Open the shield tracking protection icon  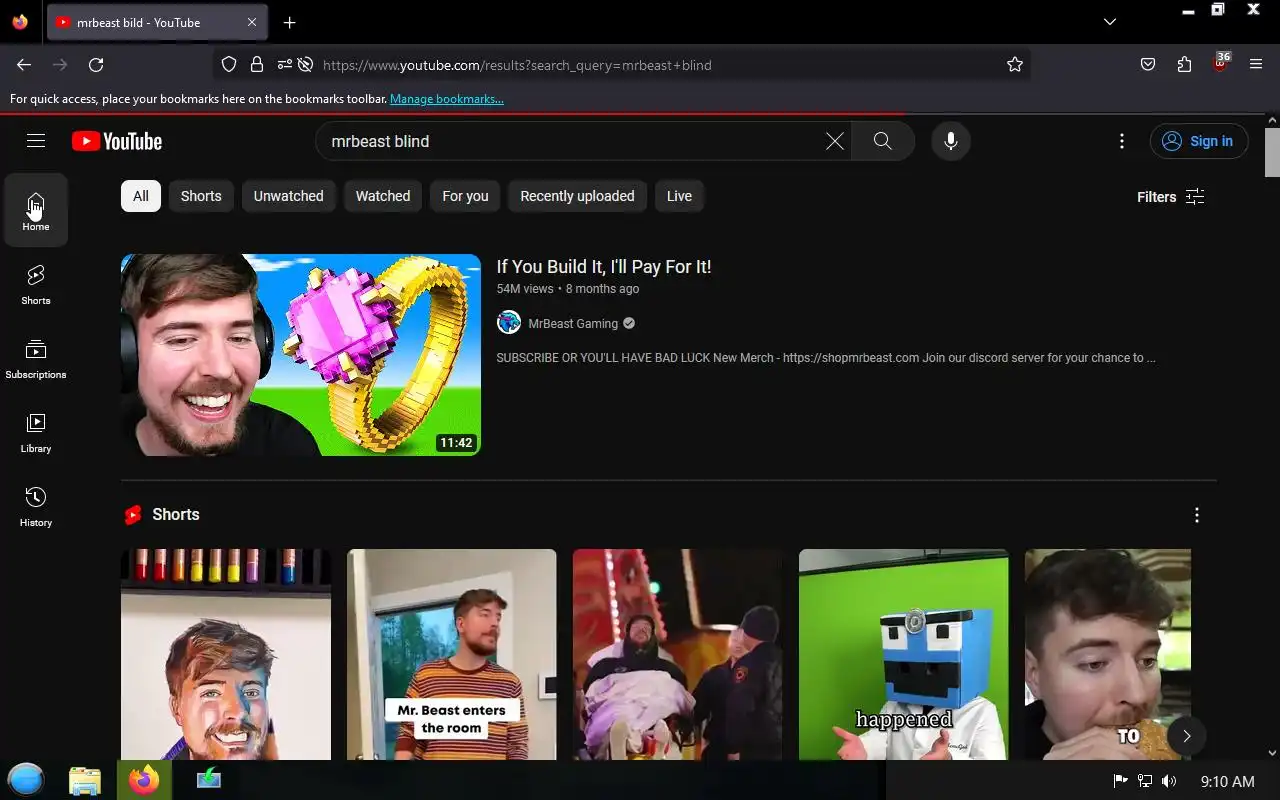(229, 65)
